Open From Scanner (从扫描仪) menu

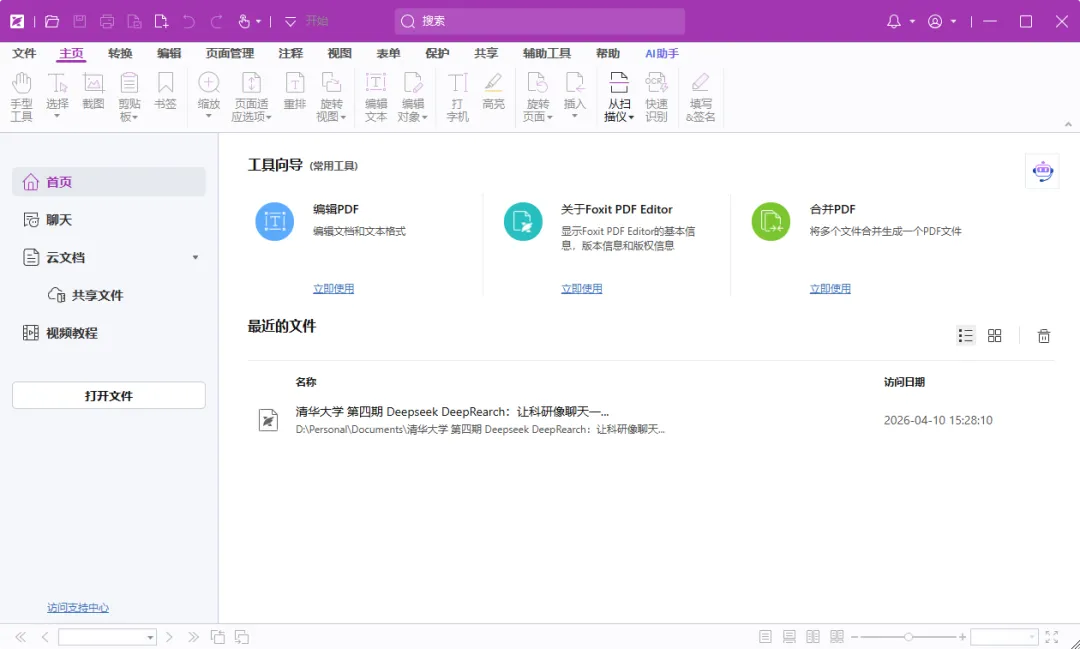(619, 96)
